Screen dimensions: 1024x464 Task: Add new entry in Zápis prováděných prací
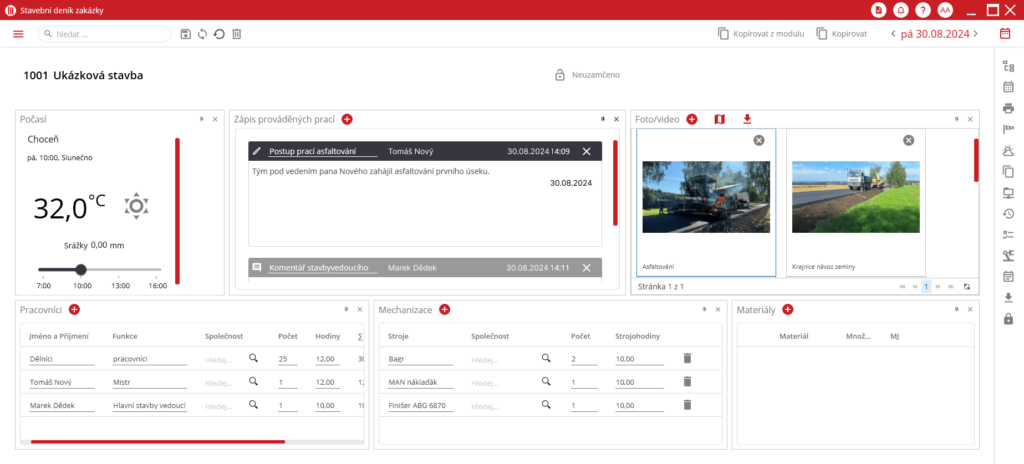coord(347,119)
